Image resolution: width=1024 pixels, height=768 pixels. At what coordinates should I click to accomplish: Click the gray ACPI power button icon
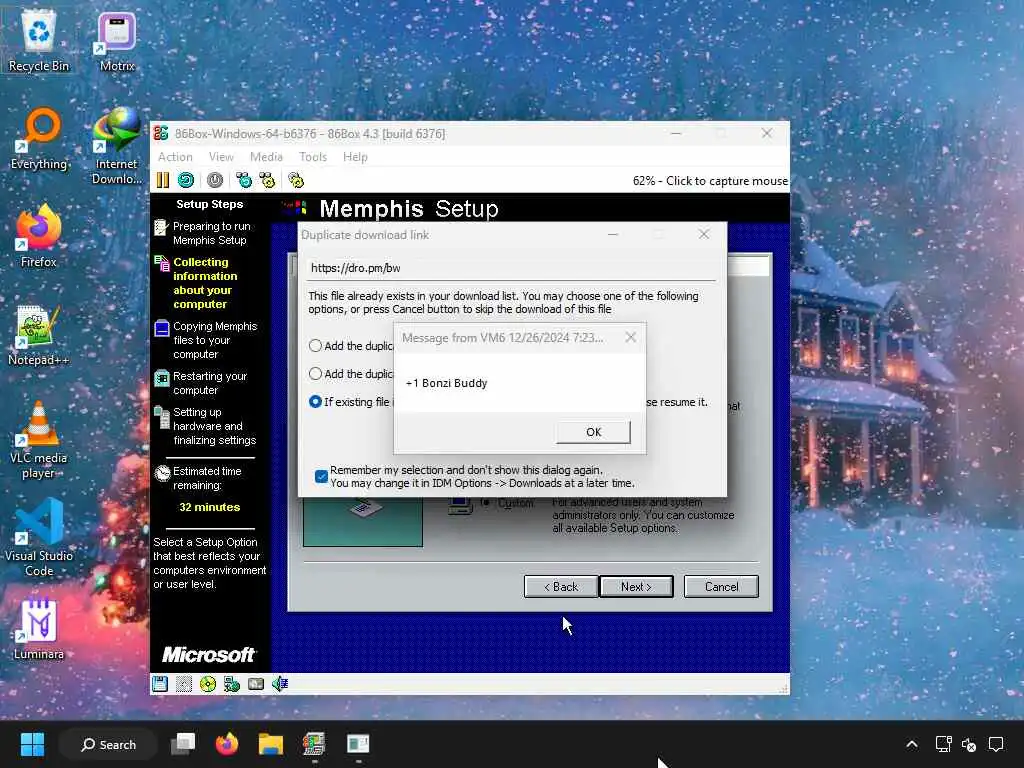coord(215,180)
